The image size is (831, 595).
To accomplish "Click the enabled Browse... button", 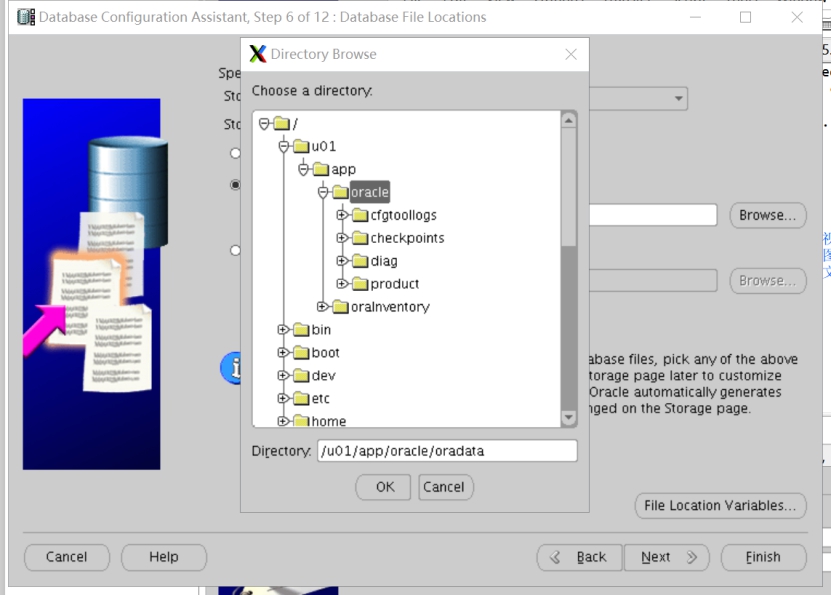I will coord(767,215).
